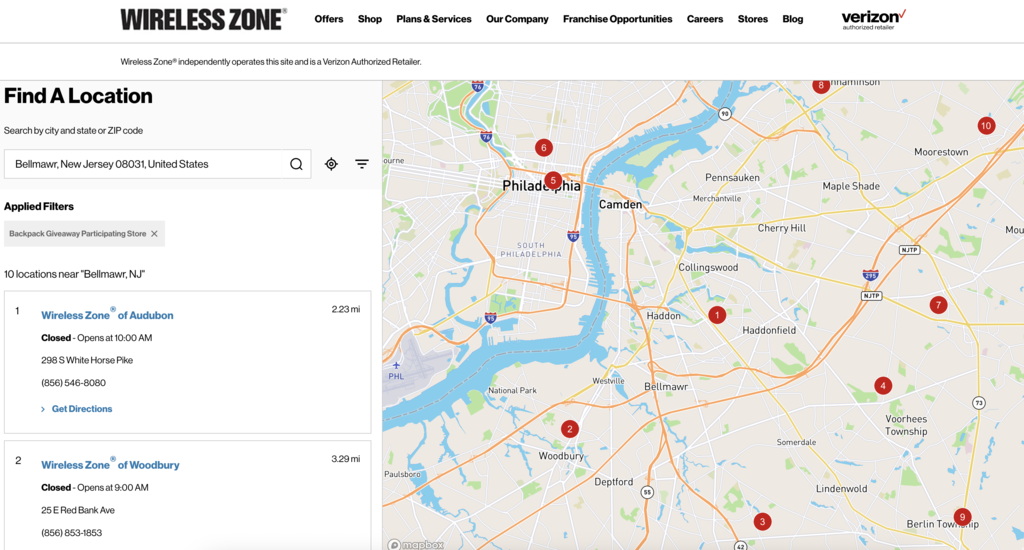This screenshot has width=1024, height=550.
Task: Select map marker 3 south of Deptford
Action: (762, 521)
